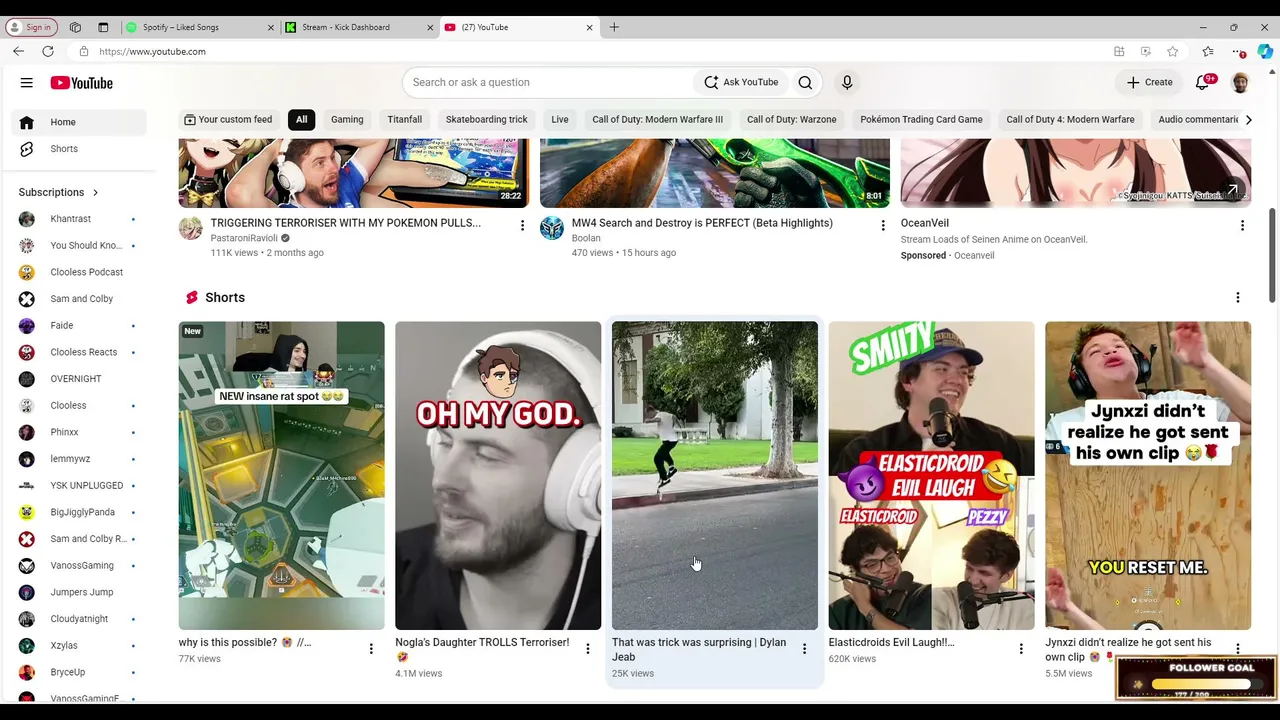Open options for 'why is this possible' short
The image size is (1280, 720).
[x=371, y=649]
